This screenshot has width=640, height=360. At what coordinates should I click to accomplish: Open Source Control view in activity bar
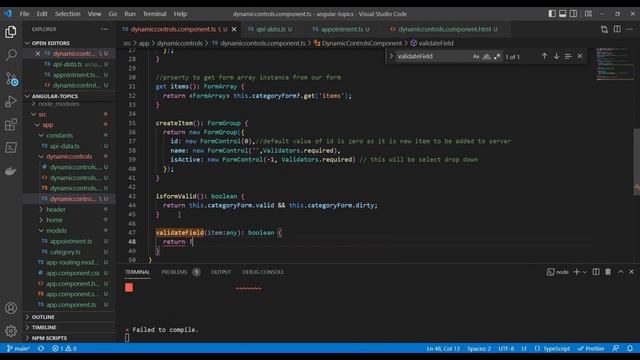click(x=11, y=78)
